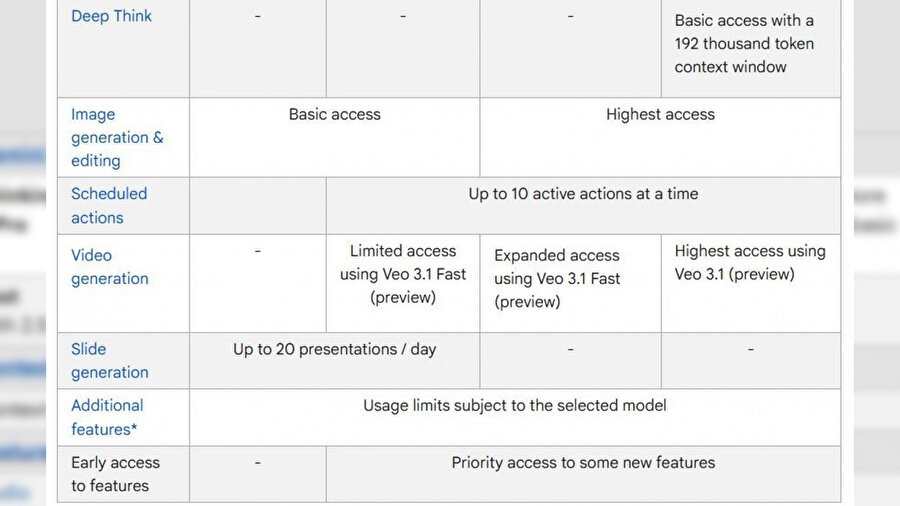Select the Up to 20 presentations / day cell
900x506 pixels.
[334, 349]
